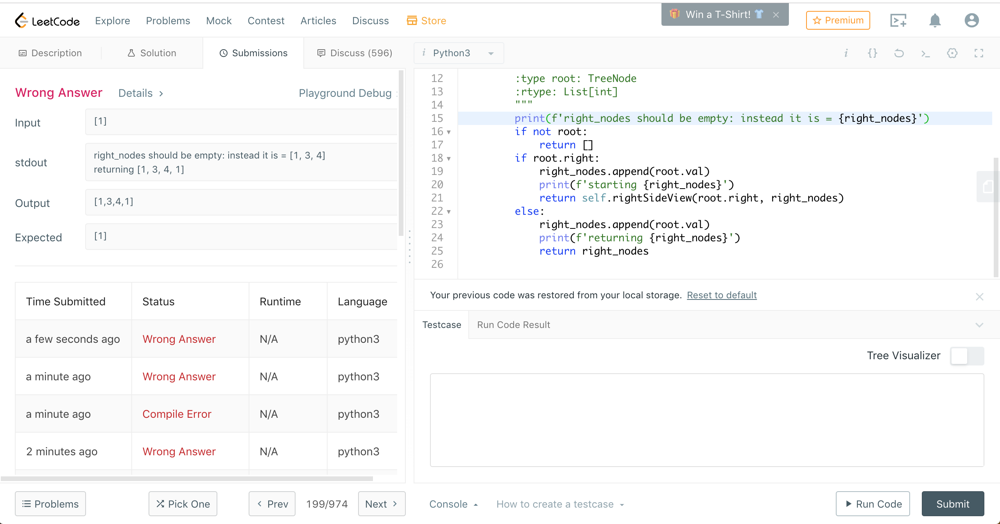
Task: Open the LeetCode home logo
Action: tap(47, 21)
